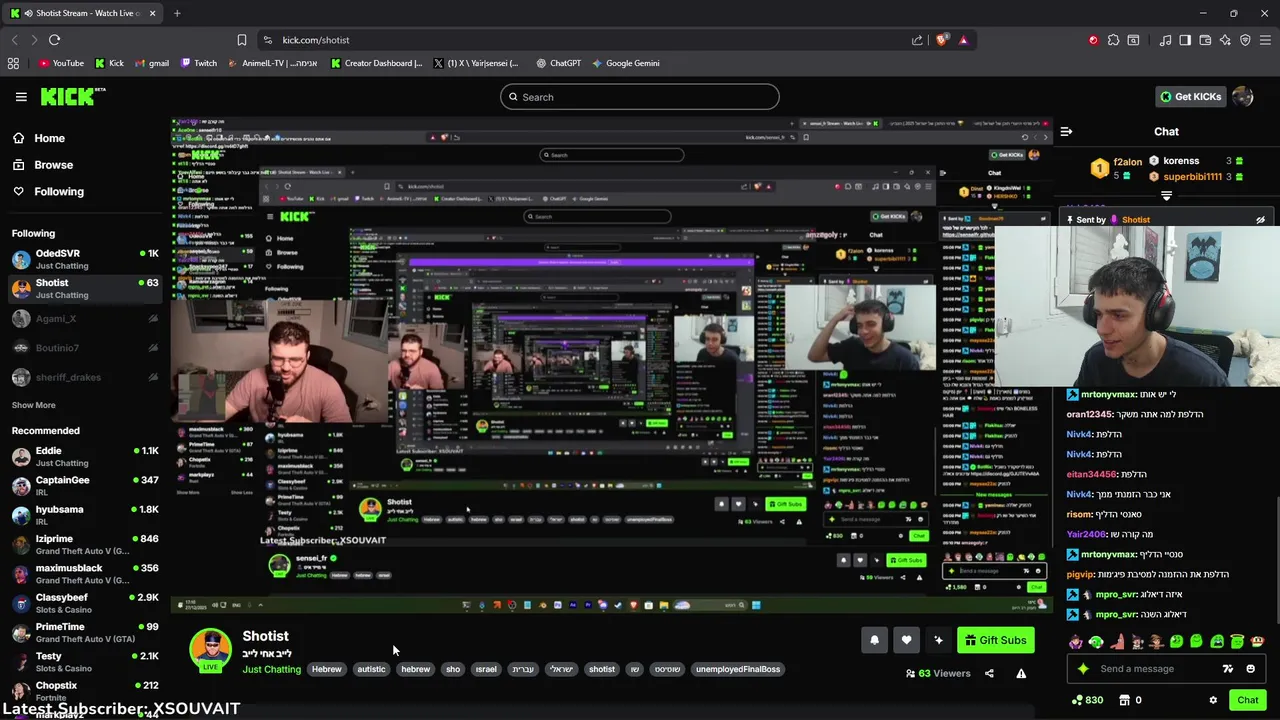Open the Kick hamburger sidebar menu

(21, 97)
